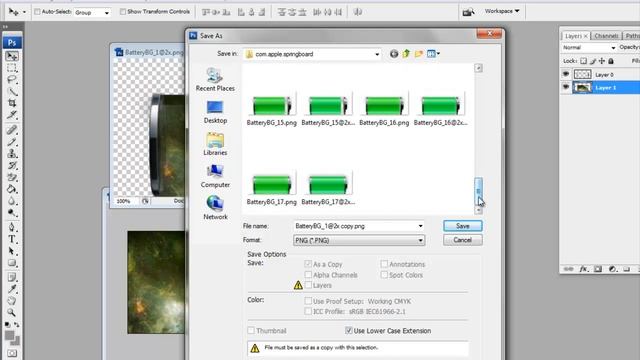640x360 pixels.
Task: Select the Blur tool
Action: pyautogui.click(x=12, y=201)
